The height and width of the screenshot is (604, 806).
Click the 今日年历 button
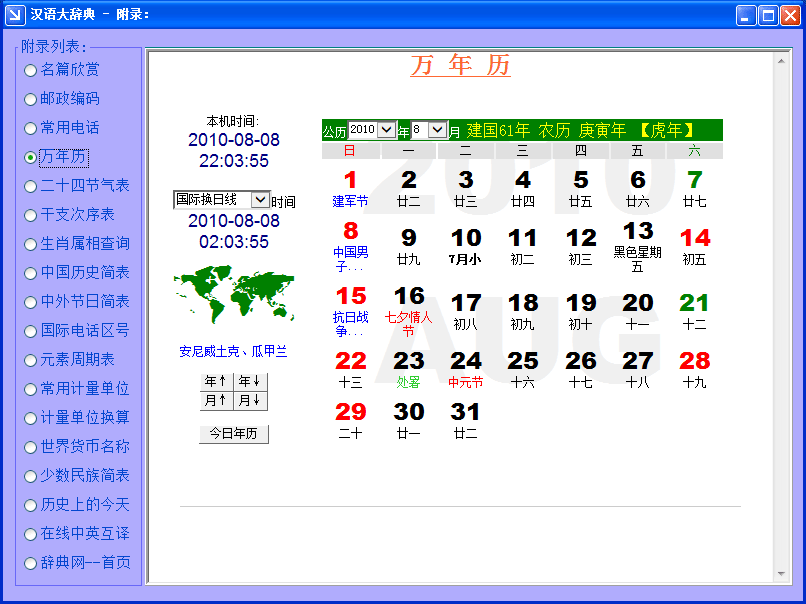point(234,434)
